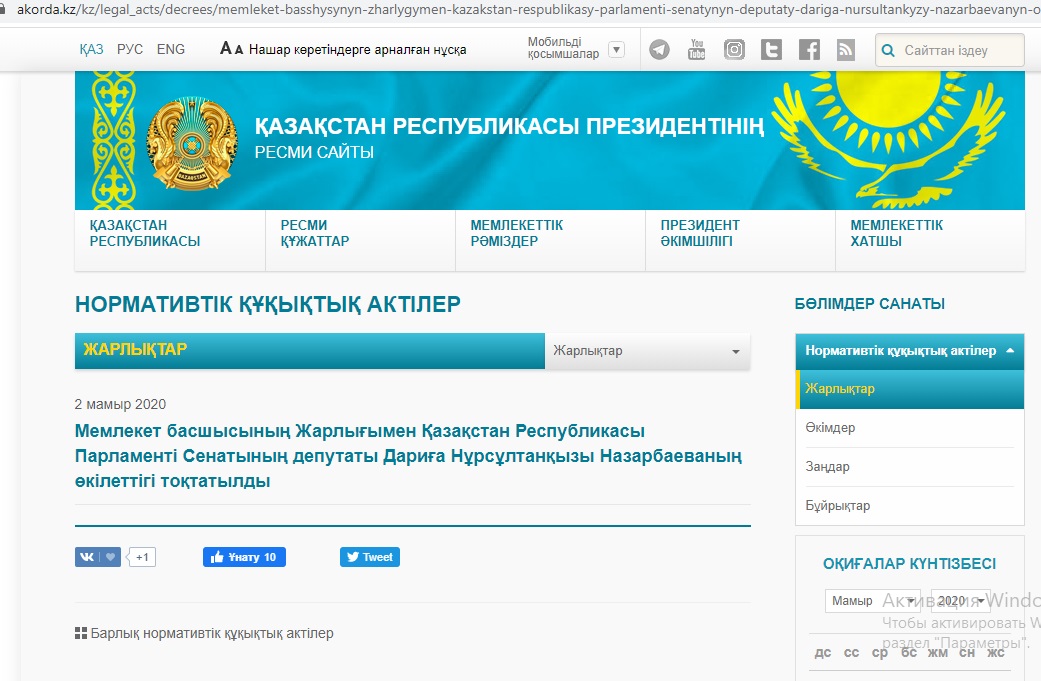Switch site language to РУС
Image resolution: width=1041 pixels, height=681 pixels.
(130, 49)
